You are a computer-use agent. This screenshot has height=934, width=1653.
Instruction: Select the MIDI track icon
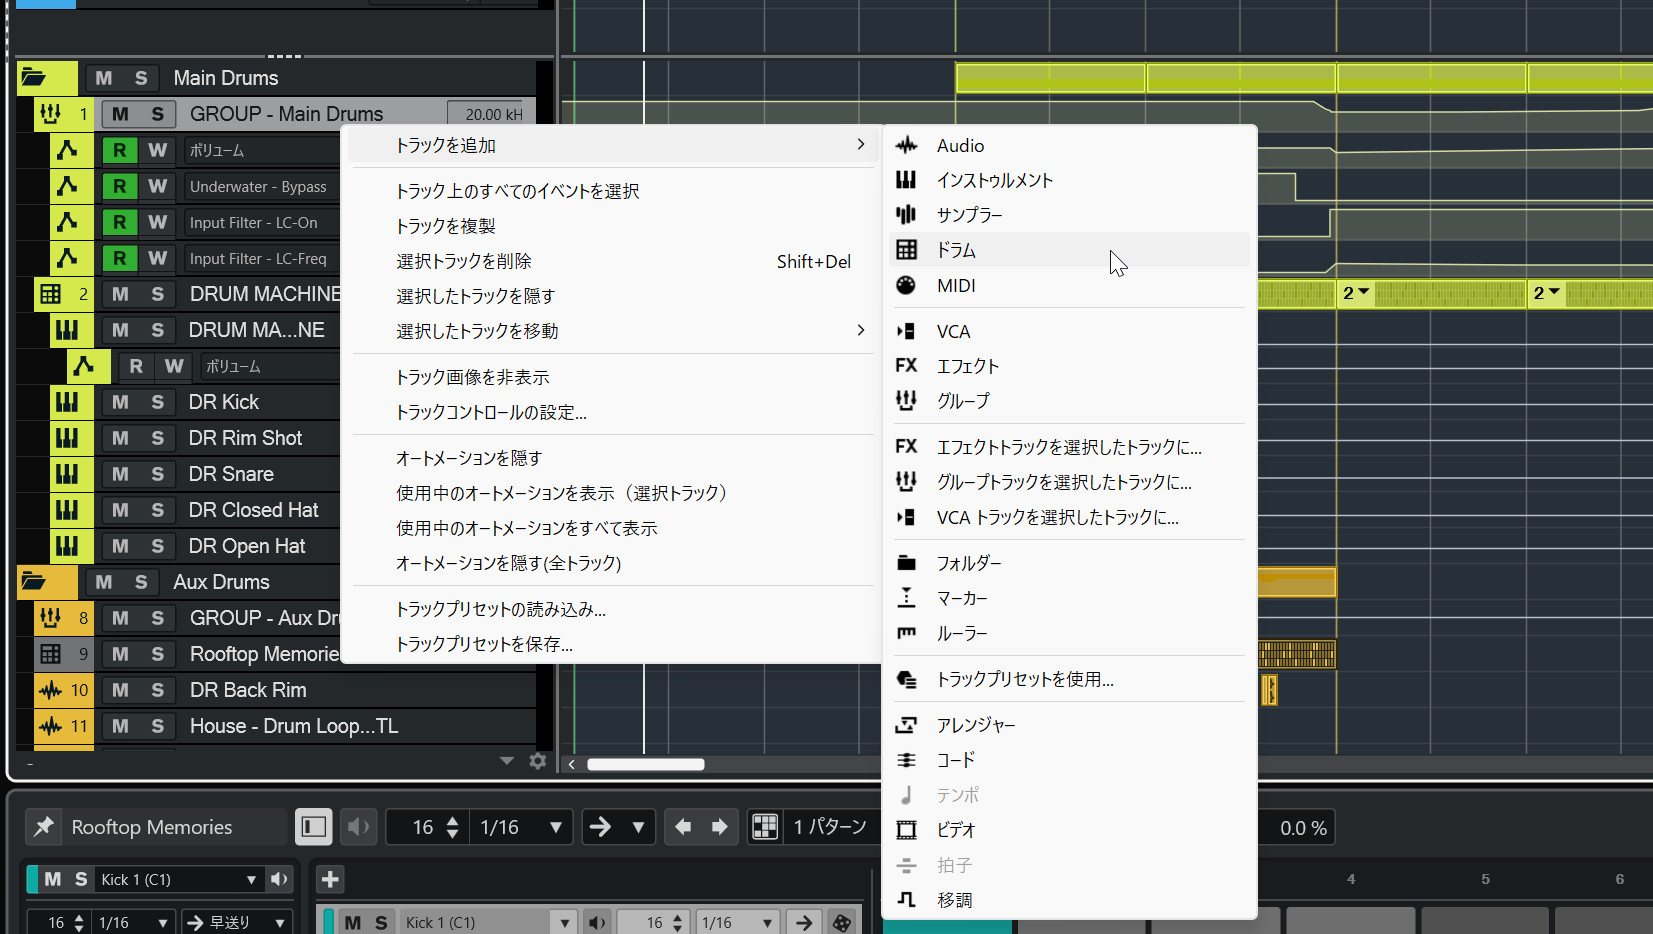tap(906, 285)
